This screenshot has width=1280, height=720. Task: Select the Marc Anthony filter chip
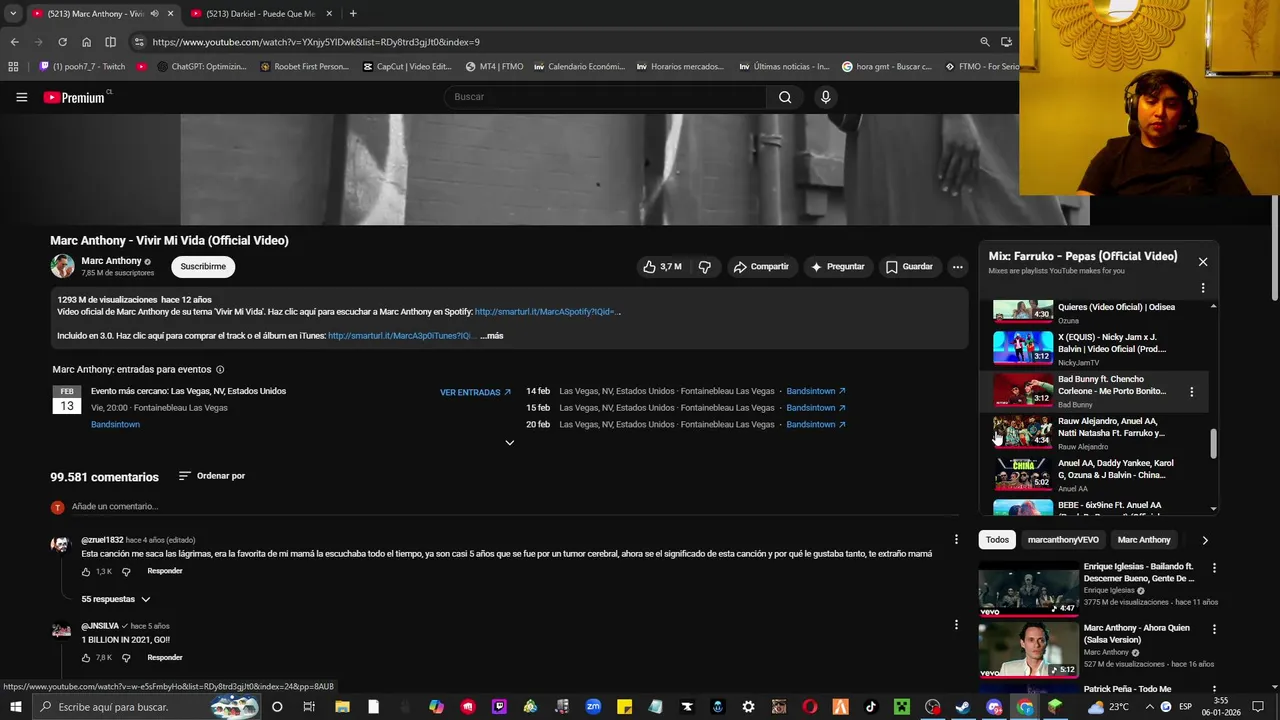point(1144,540)
